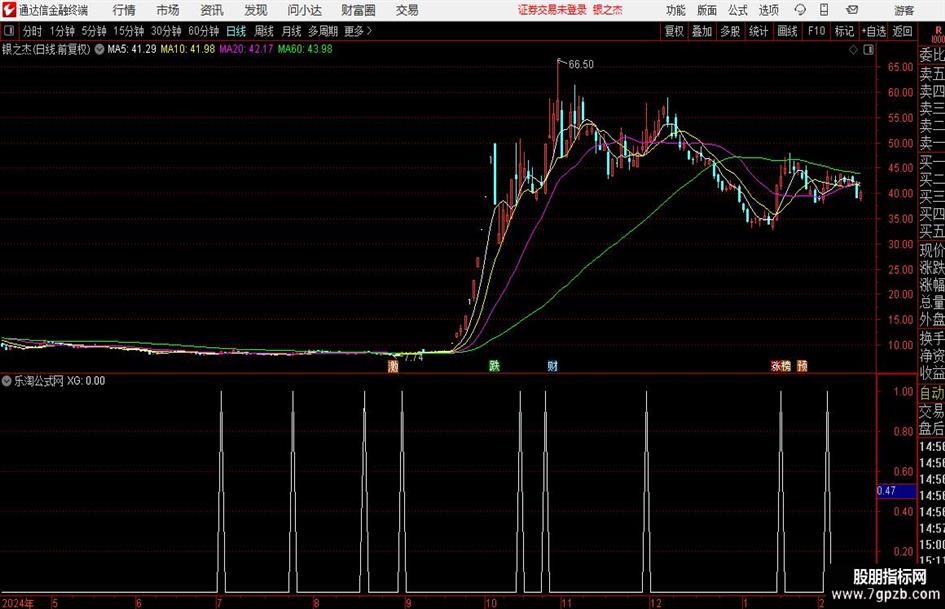Click the MA20: 42.17 indicator value
This screenshot has height=609, width=945.
246,49
